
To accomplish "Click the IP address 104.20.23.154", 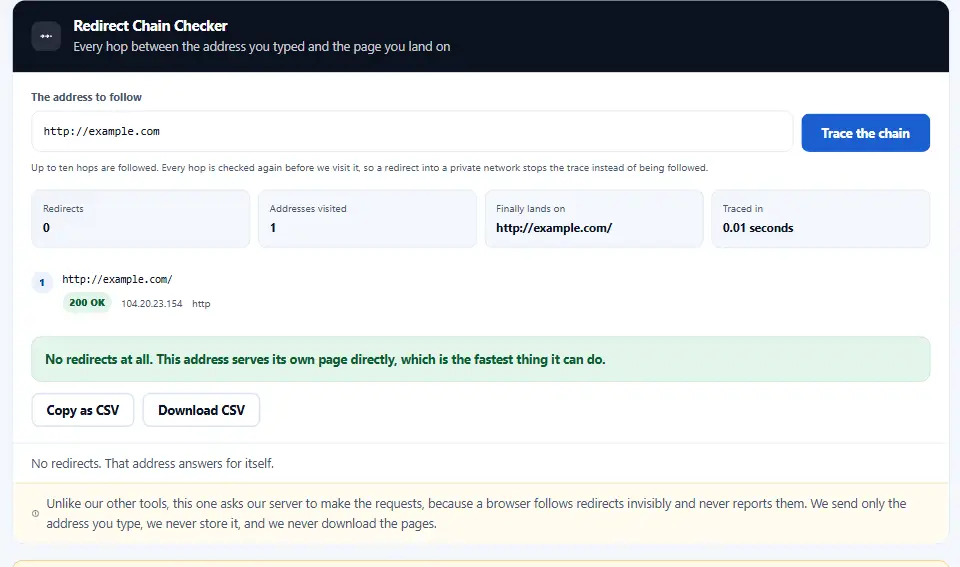I will click(152, 304).
